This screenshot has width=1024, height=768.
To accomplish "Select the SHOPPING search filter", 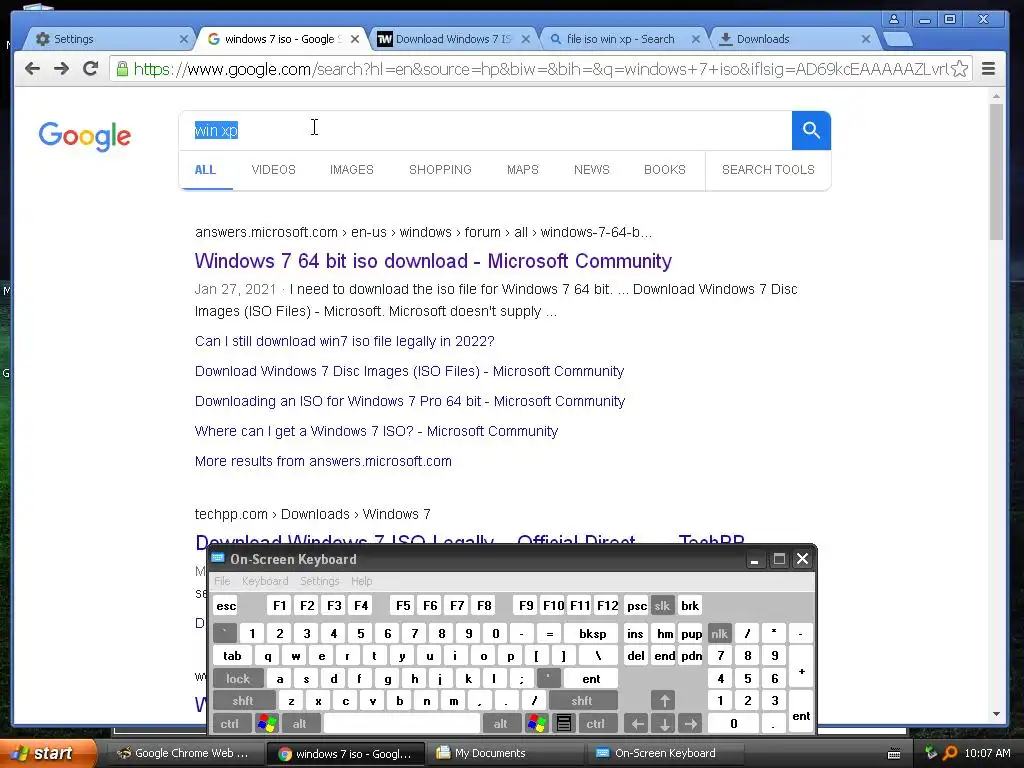I will click(x=440, y=170).
